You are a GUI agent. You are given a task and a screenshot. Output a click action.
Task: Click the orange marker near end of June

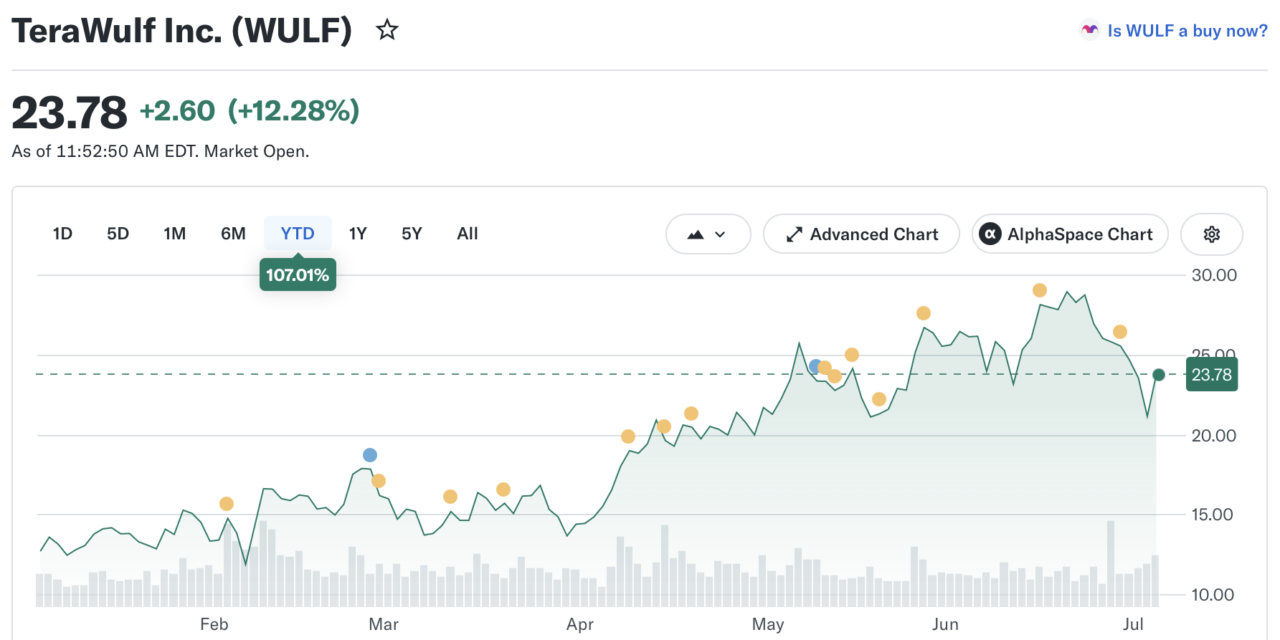[1120, 332]
